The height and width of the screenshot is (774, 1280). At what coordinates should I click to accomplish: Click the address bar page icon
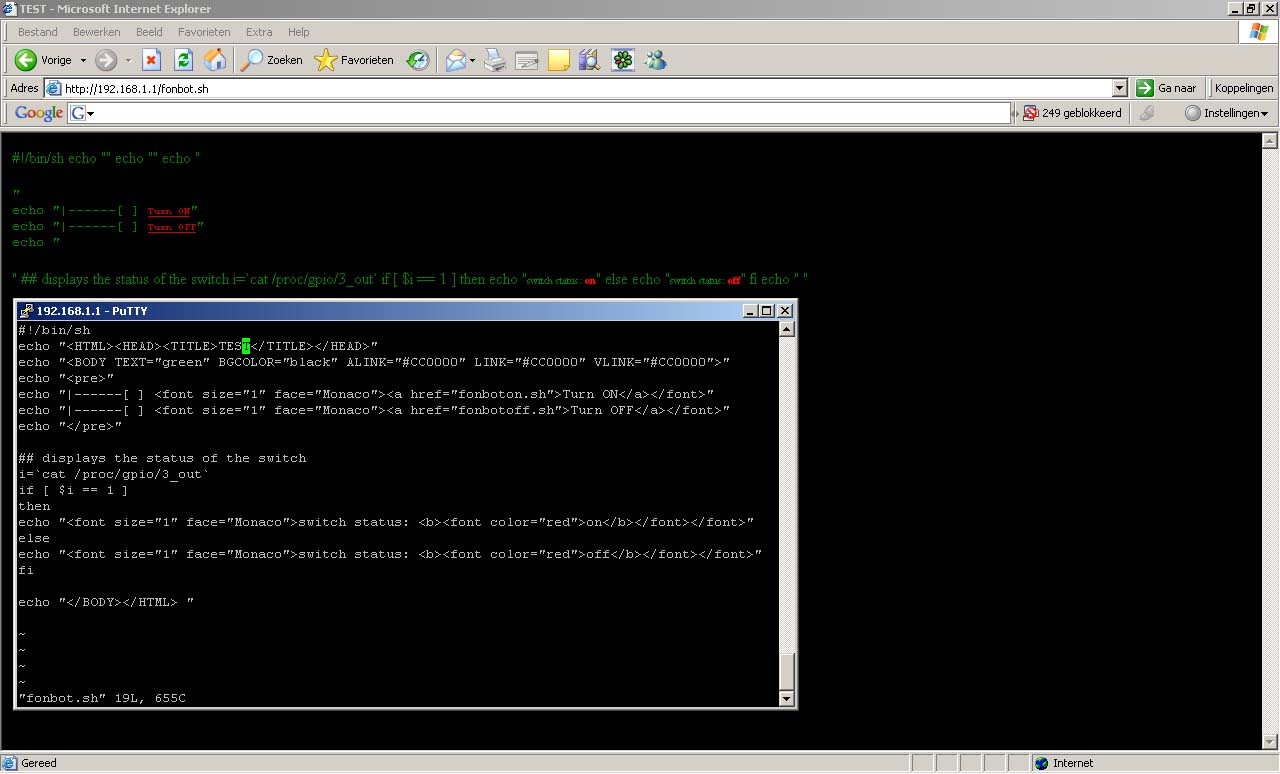[x=54, y=88]
